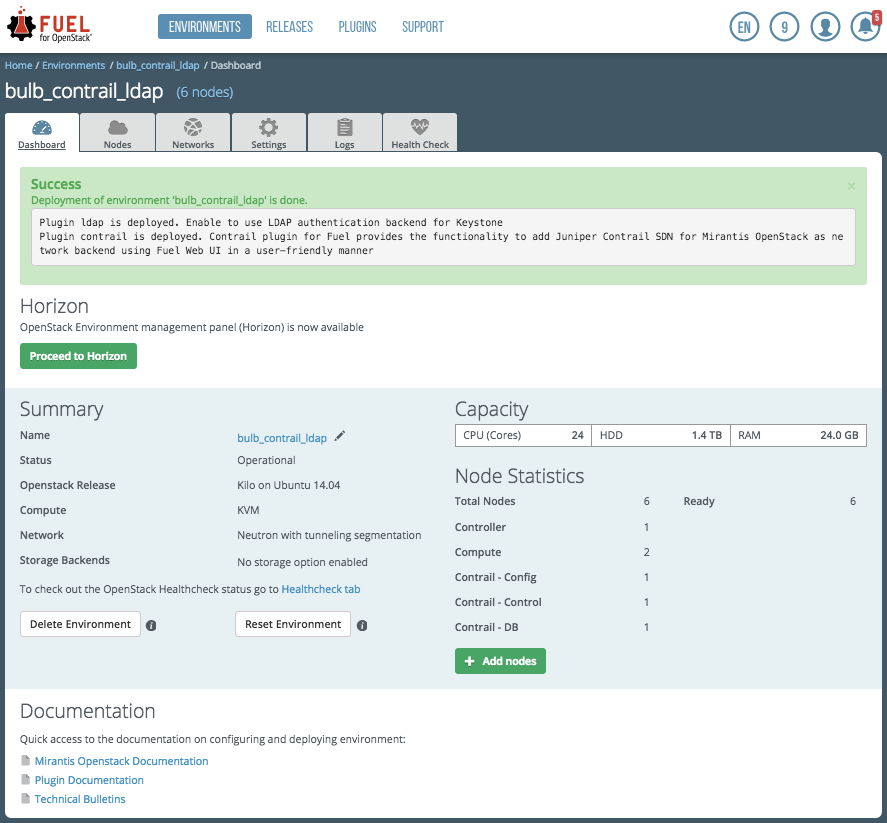Select the Dashboard tab label
Screen dimensions: 887x823
[42, 145]
